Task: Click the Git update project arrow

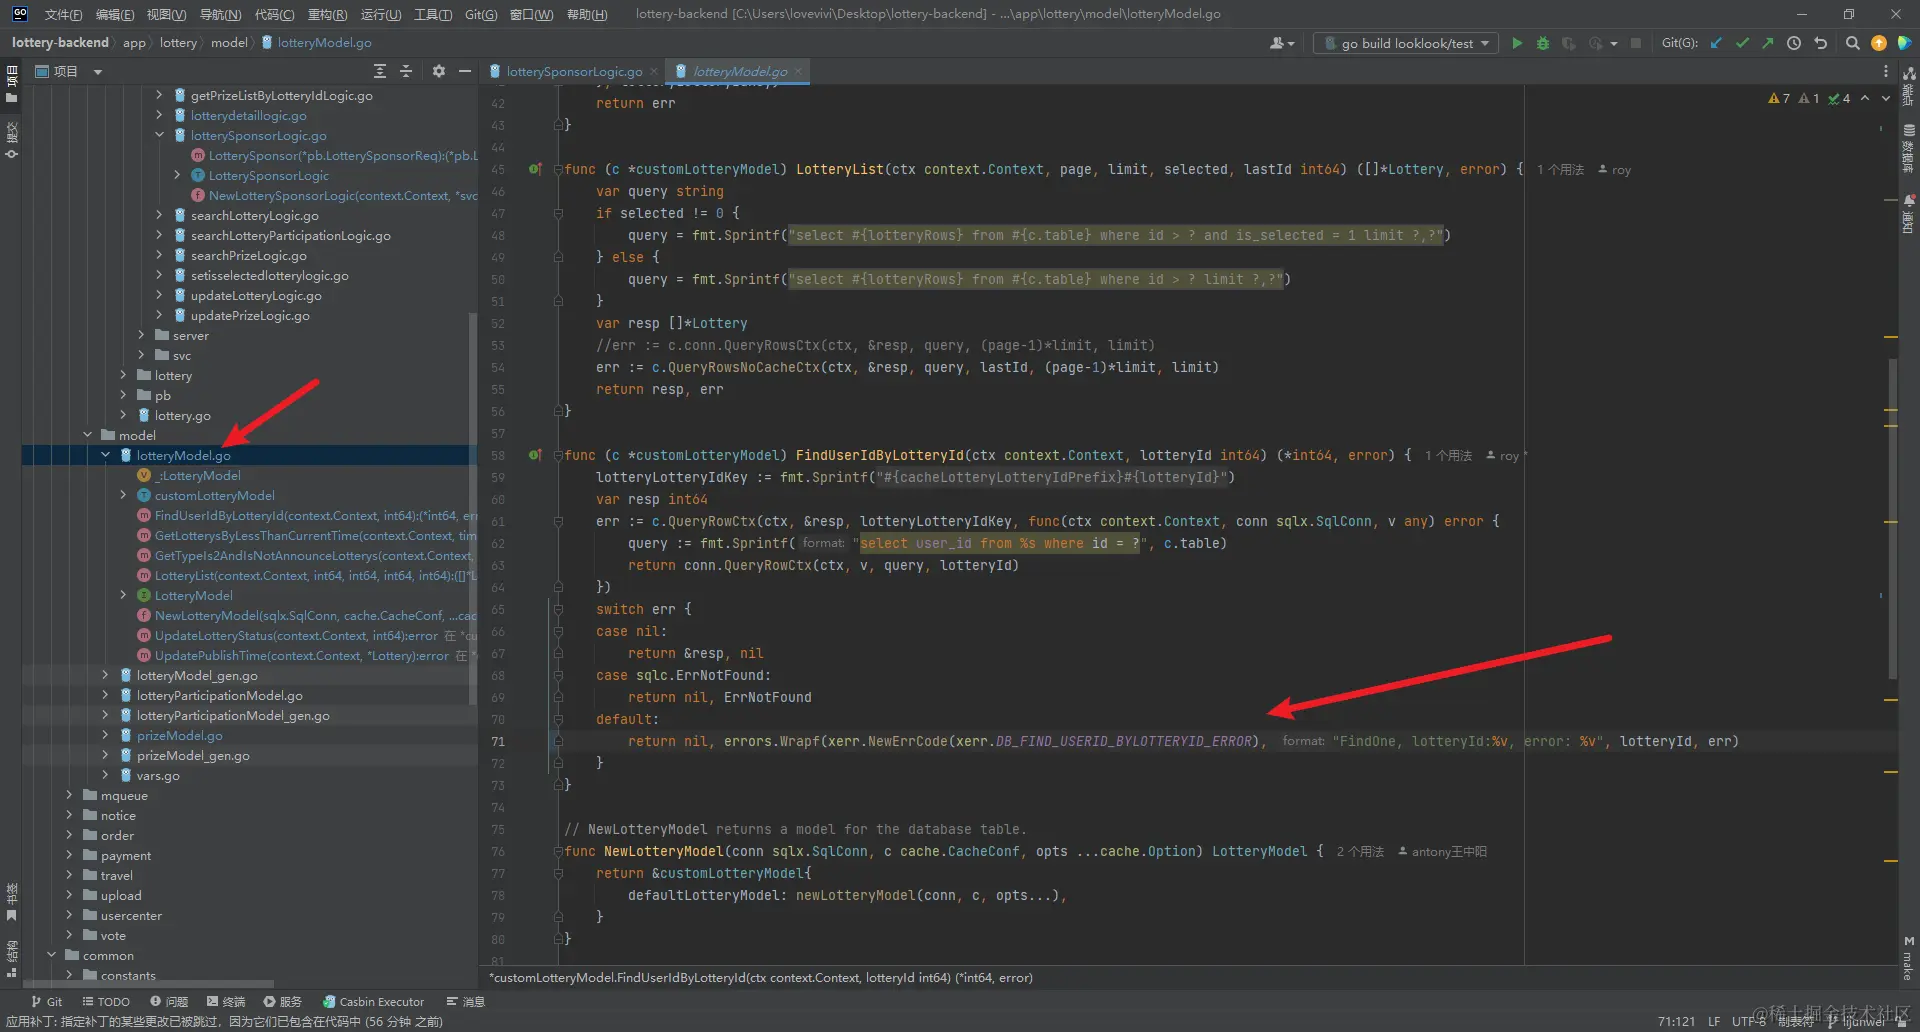Action: coord(1717,43)
